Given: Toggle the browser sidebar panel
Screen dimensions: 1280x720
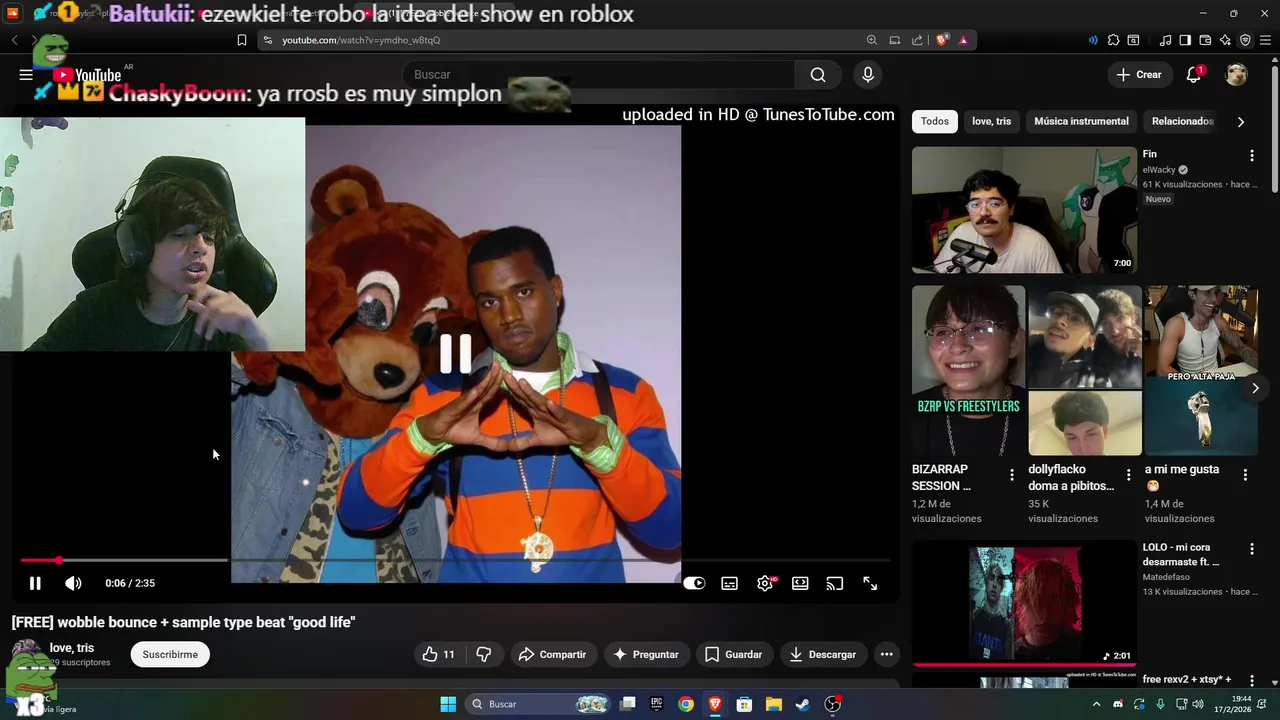Looking at the screenshot, I should [x=1185, y=40].
